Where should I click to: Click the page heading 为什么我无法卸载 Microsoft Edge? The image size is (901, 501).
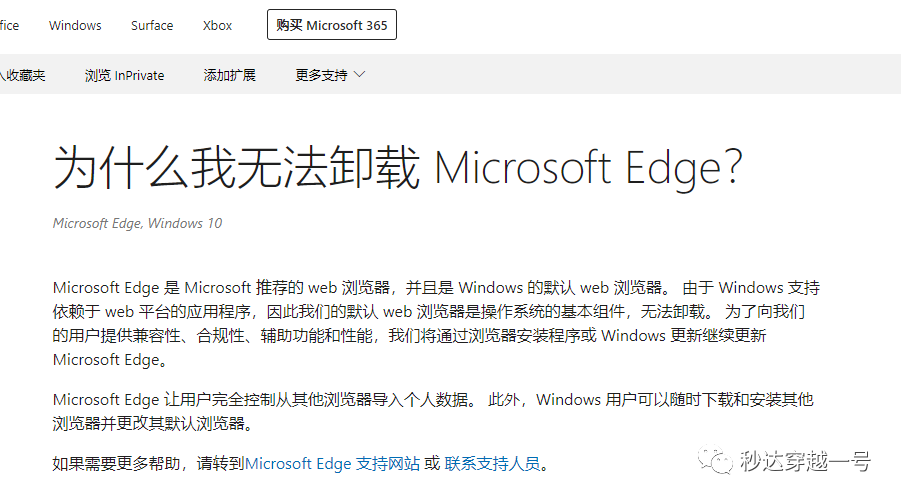point(398,167)
